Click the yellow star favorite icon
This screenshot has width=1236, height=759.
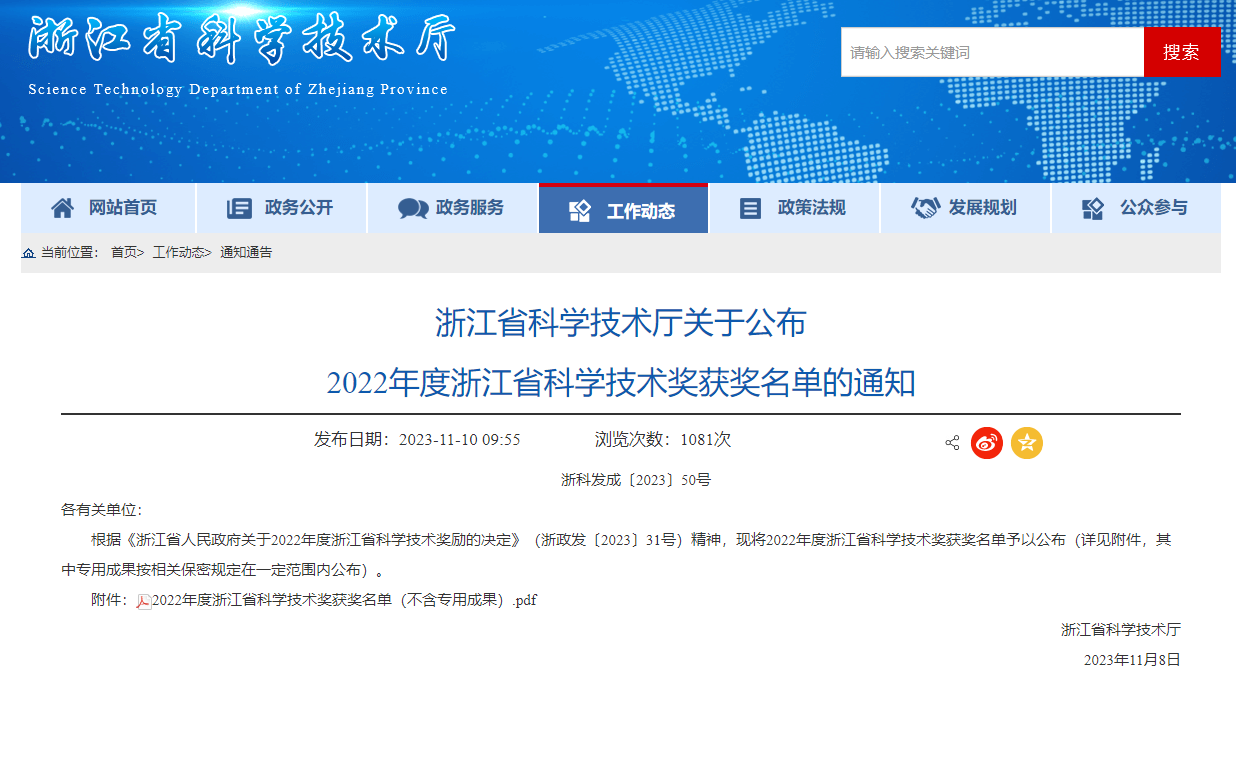1026,443
